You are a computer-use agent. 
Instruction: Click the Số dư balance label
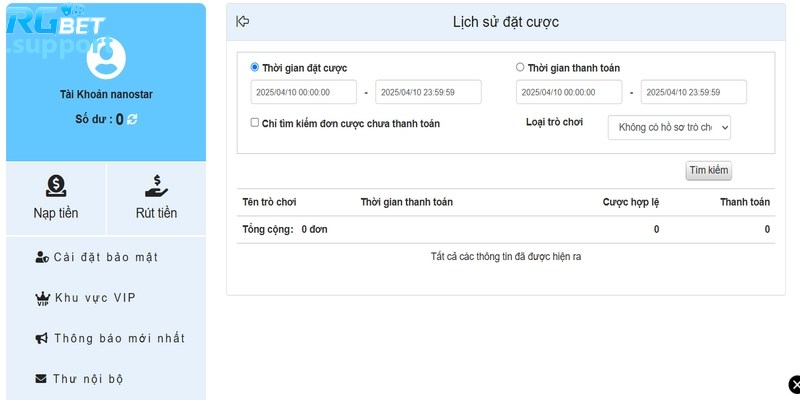(x=94, y=119)
